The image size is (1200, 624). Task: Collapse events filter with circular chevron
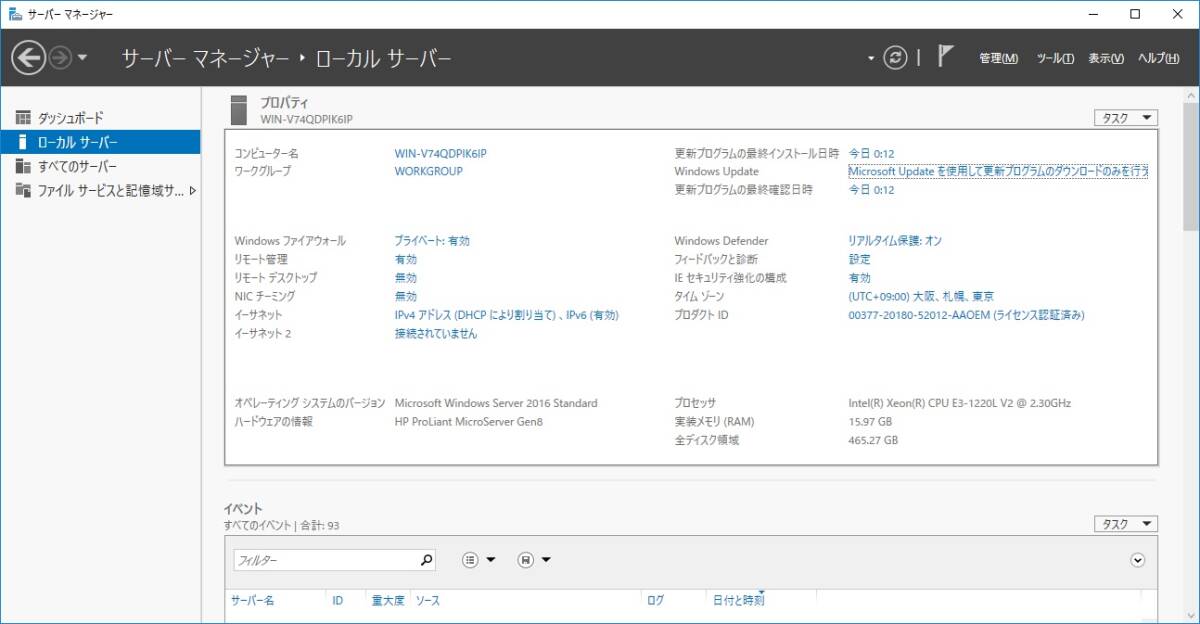click(1137, 560)
